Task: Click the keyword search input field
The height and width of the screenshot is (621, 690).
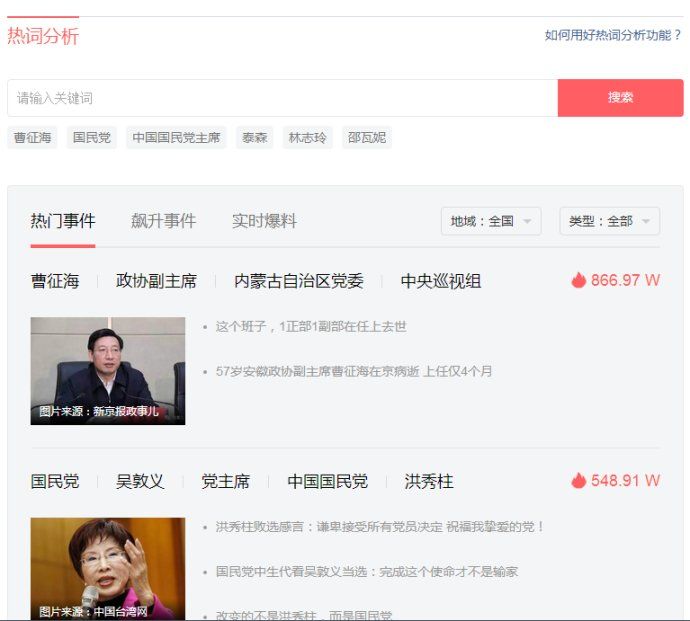Action: [x=282, y=98]
